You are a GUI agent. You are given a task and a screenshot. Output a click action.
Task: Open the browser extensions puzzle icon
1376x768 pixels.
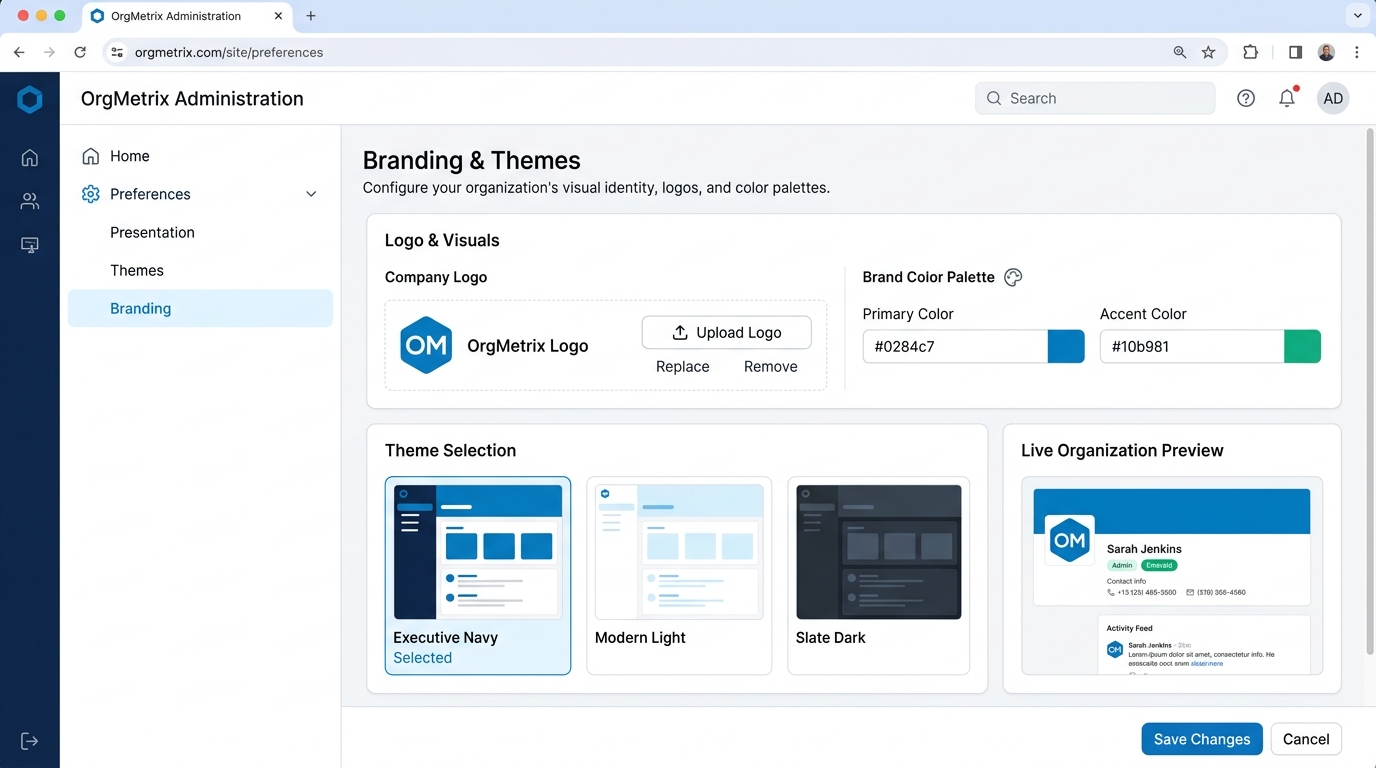[1251, 52]
